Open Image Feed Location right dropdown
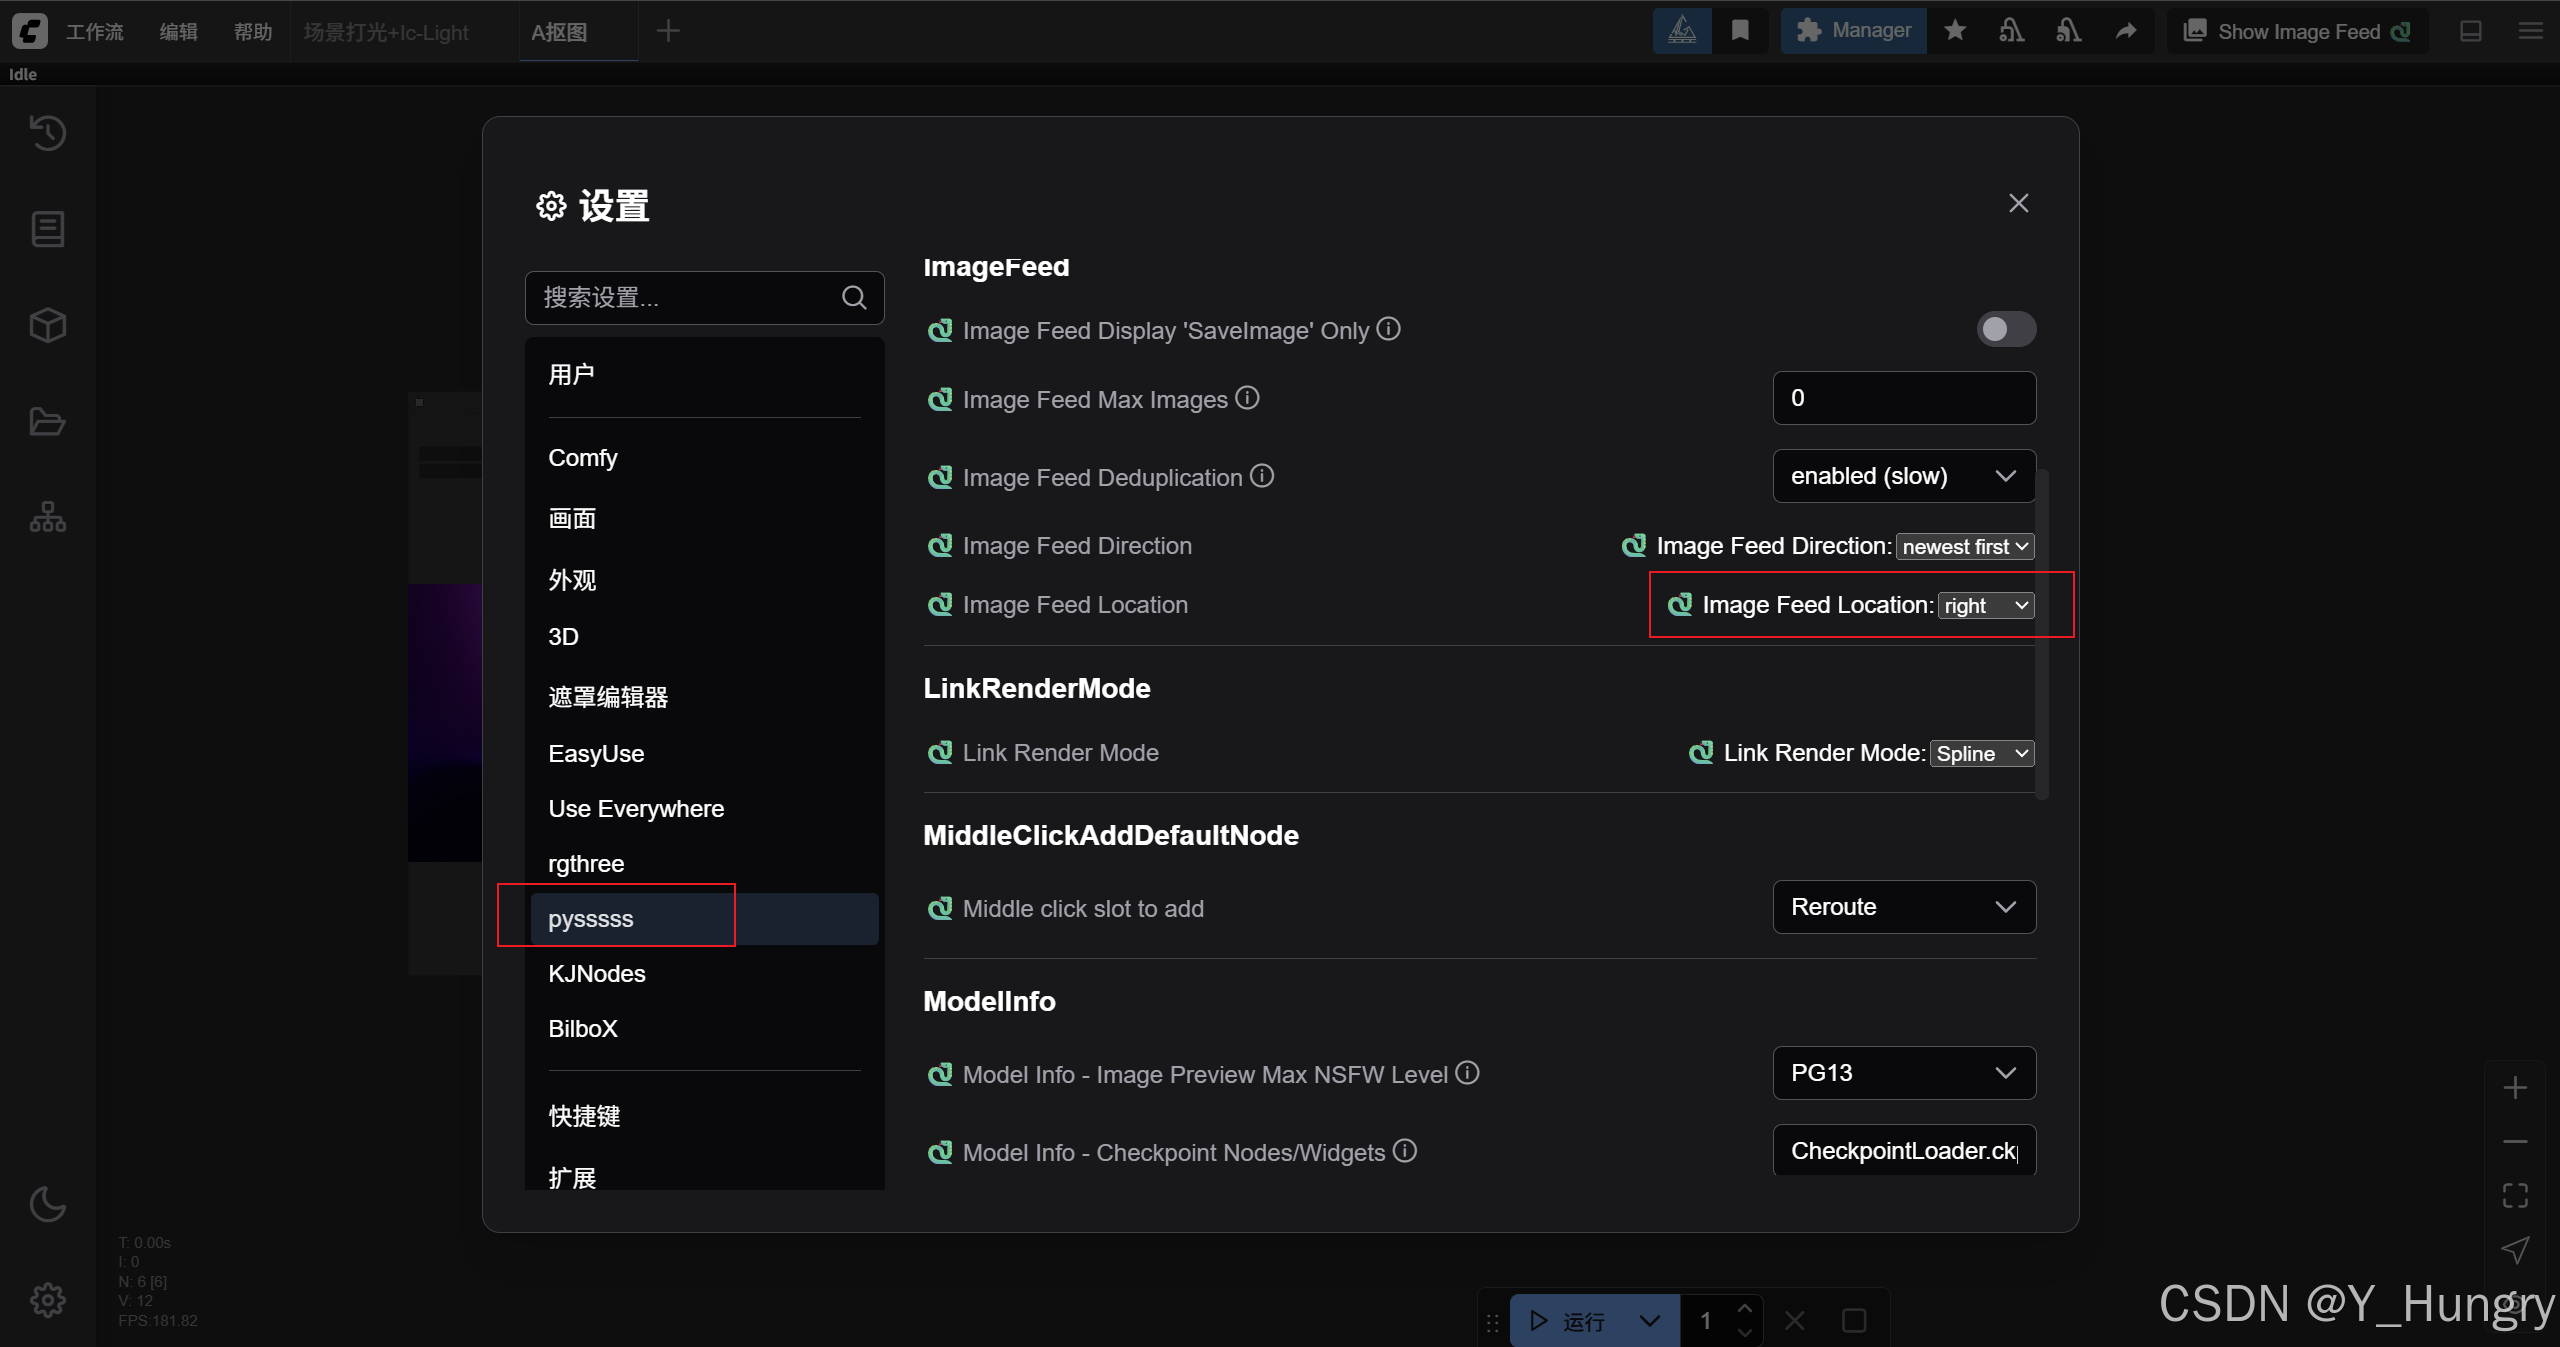2560x1347 pixels. tap(1985, 606)
